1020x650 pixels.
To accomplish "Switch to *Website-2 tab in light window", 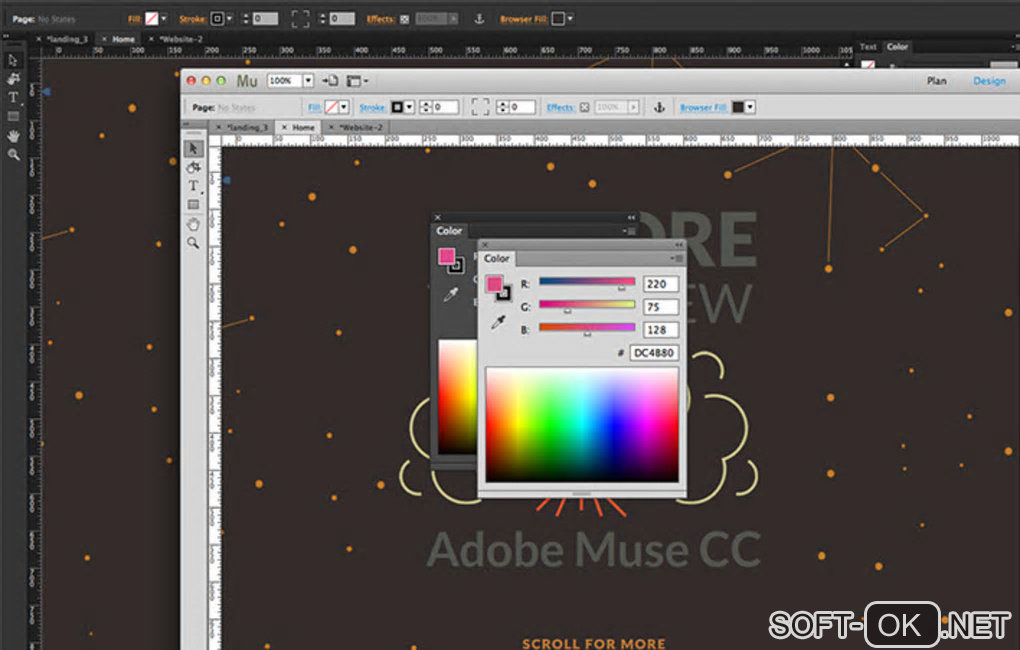I will coord(356,127).
